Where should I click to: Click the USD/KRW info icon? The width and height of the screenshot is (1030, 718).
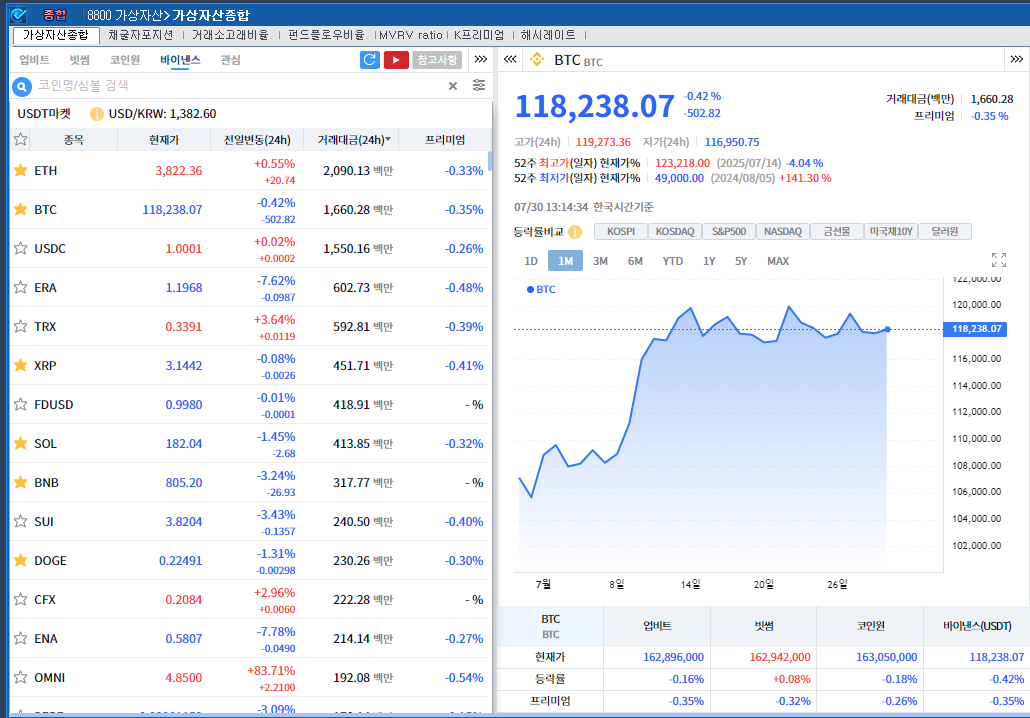coord(97,114)
